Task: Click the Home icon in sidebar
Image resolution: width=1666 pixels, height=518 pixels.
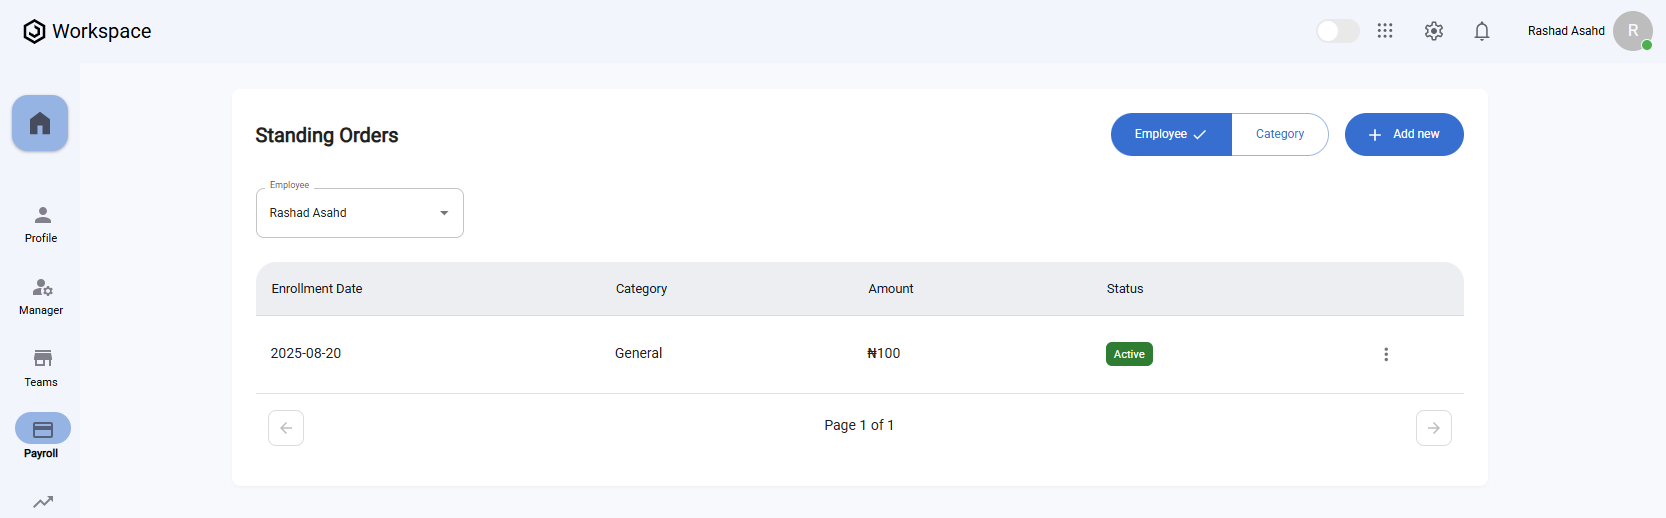Action: (40, 123)
